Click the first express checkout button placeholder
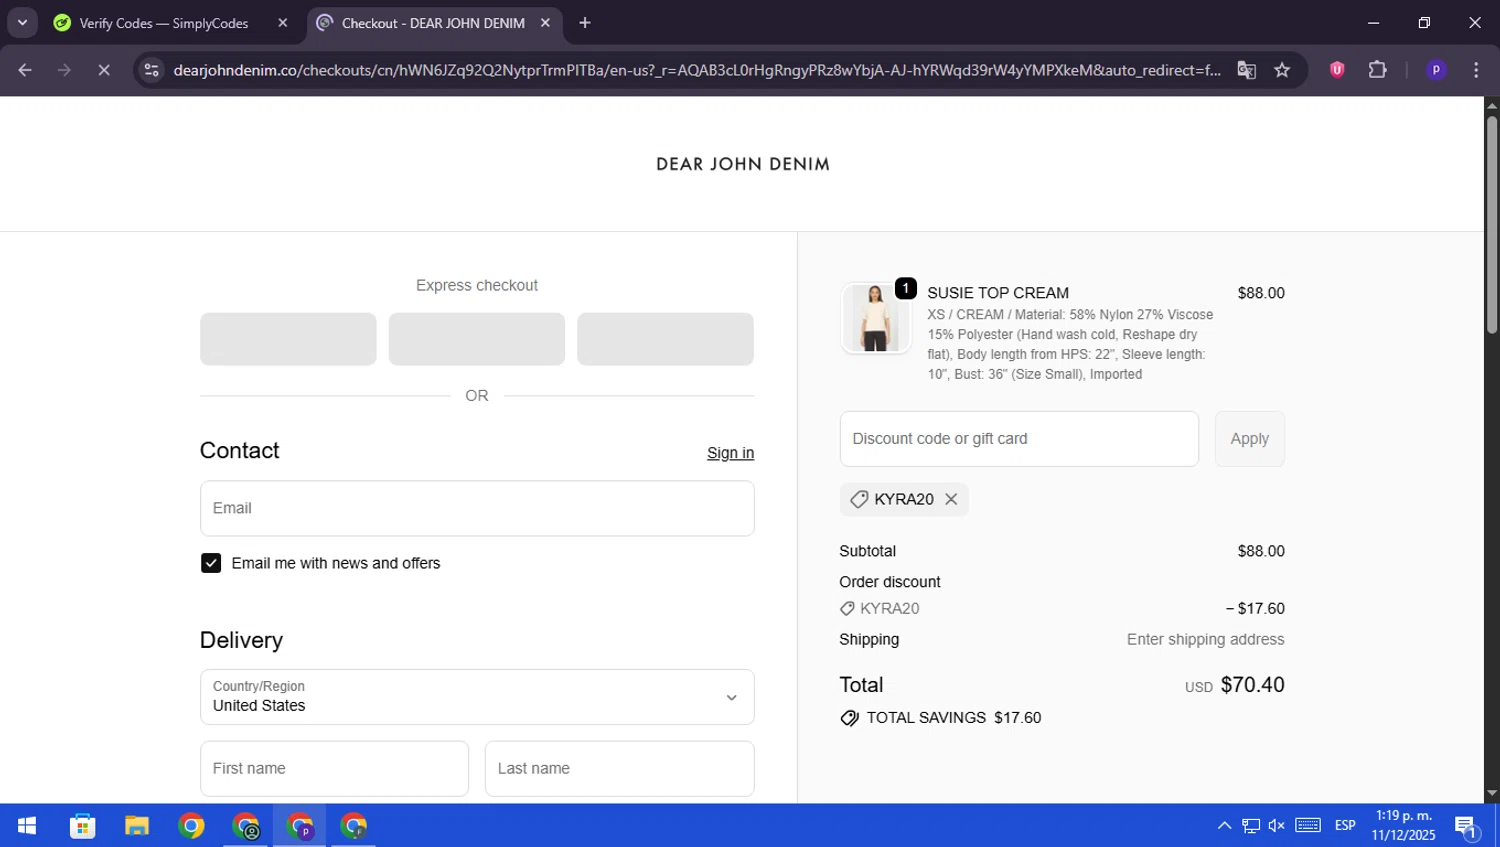The width and height of the screenshot is (1500, 847). click(288, 339)
